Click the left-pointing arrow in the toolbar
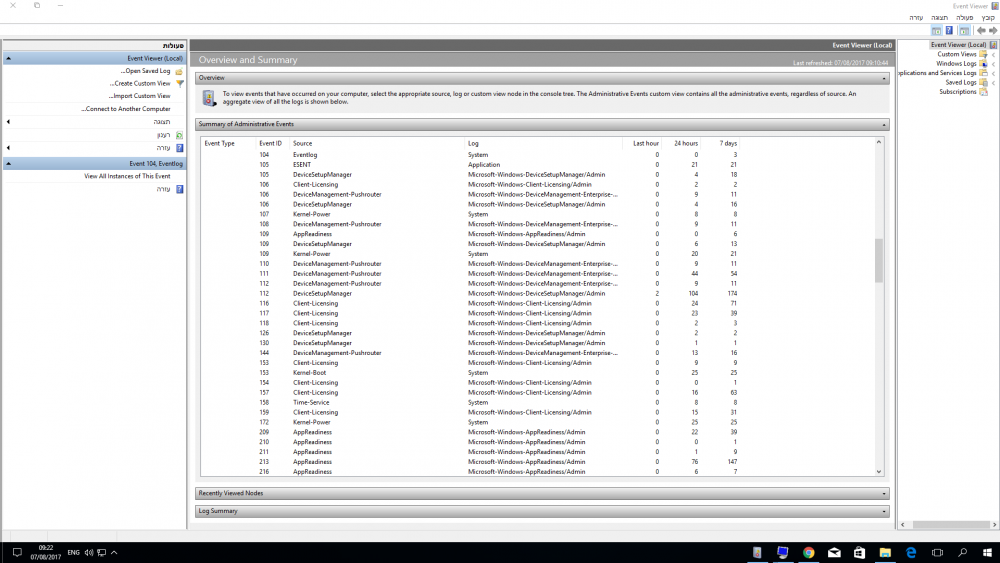This screenshot has height=563, width=1000. [x=982, y=31]
